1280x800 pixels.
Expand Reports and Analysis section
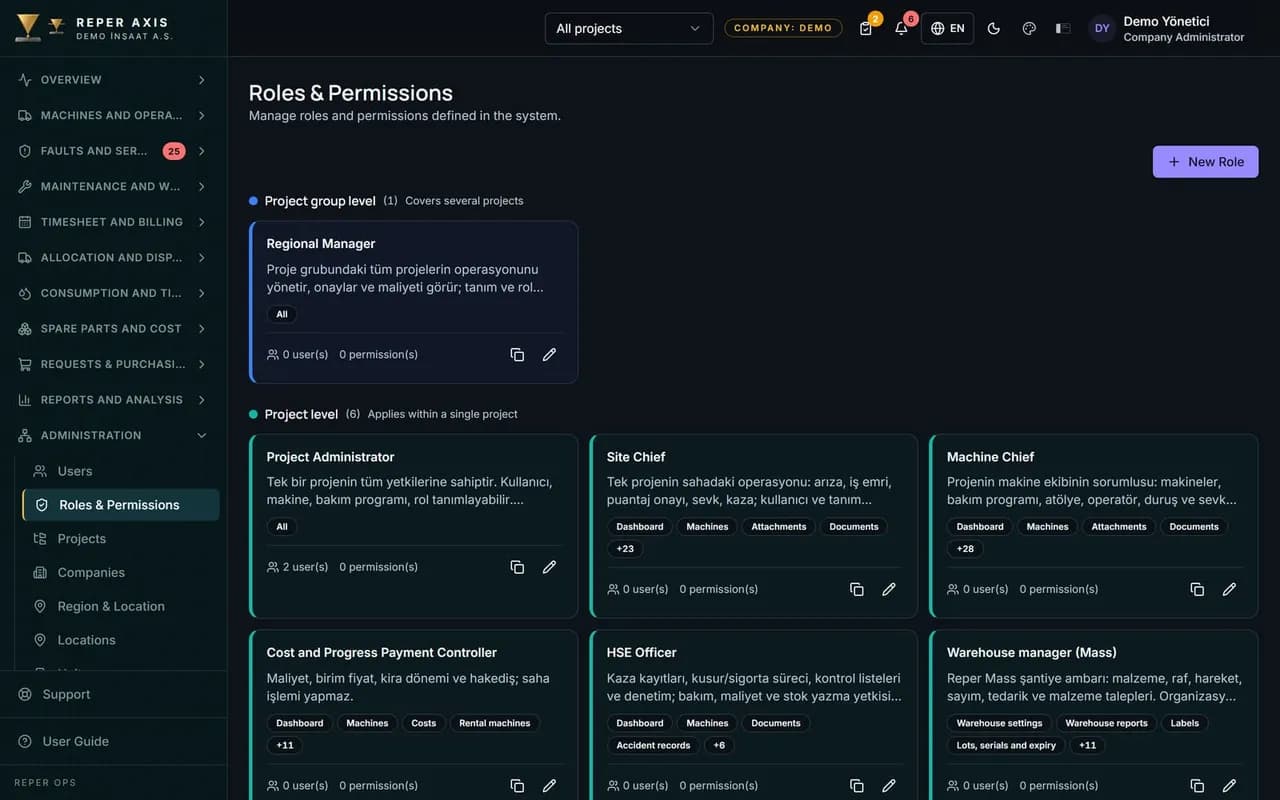coord(113,400)
